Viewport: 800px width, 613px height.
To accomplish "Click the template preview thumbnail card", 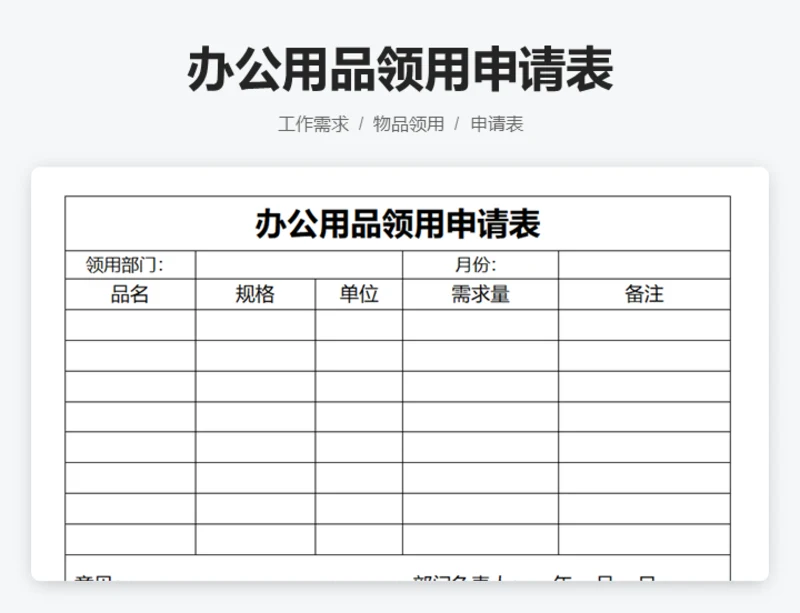I will click(400, 374).
